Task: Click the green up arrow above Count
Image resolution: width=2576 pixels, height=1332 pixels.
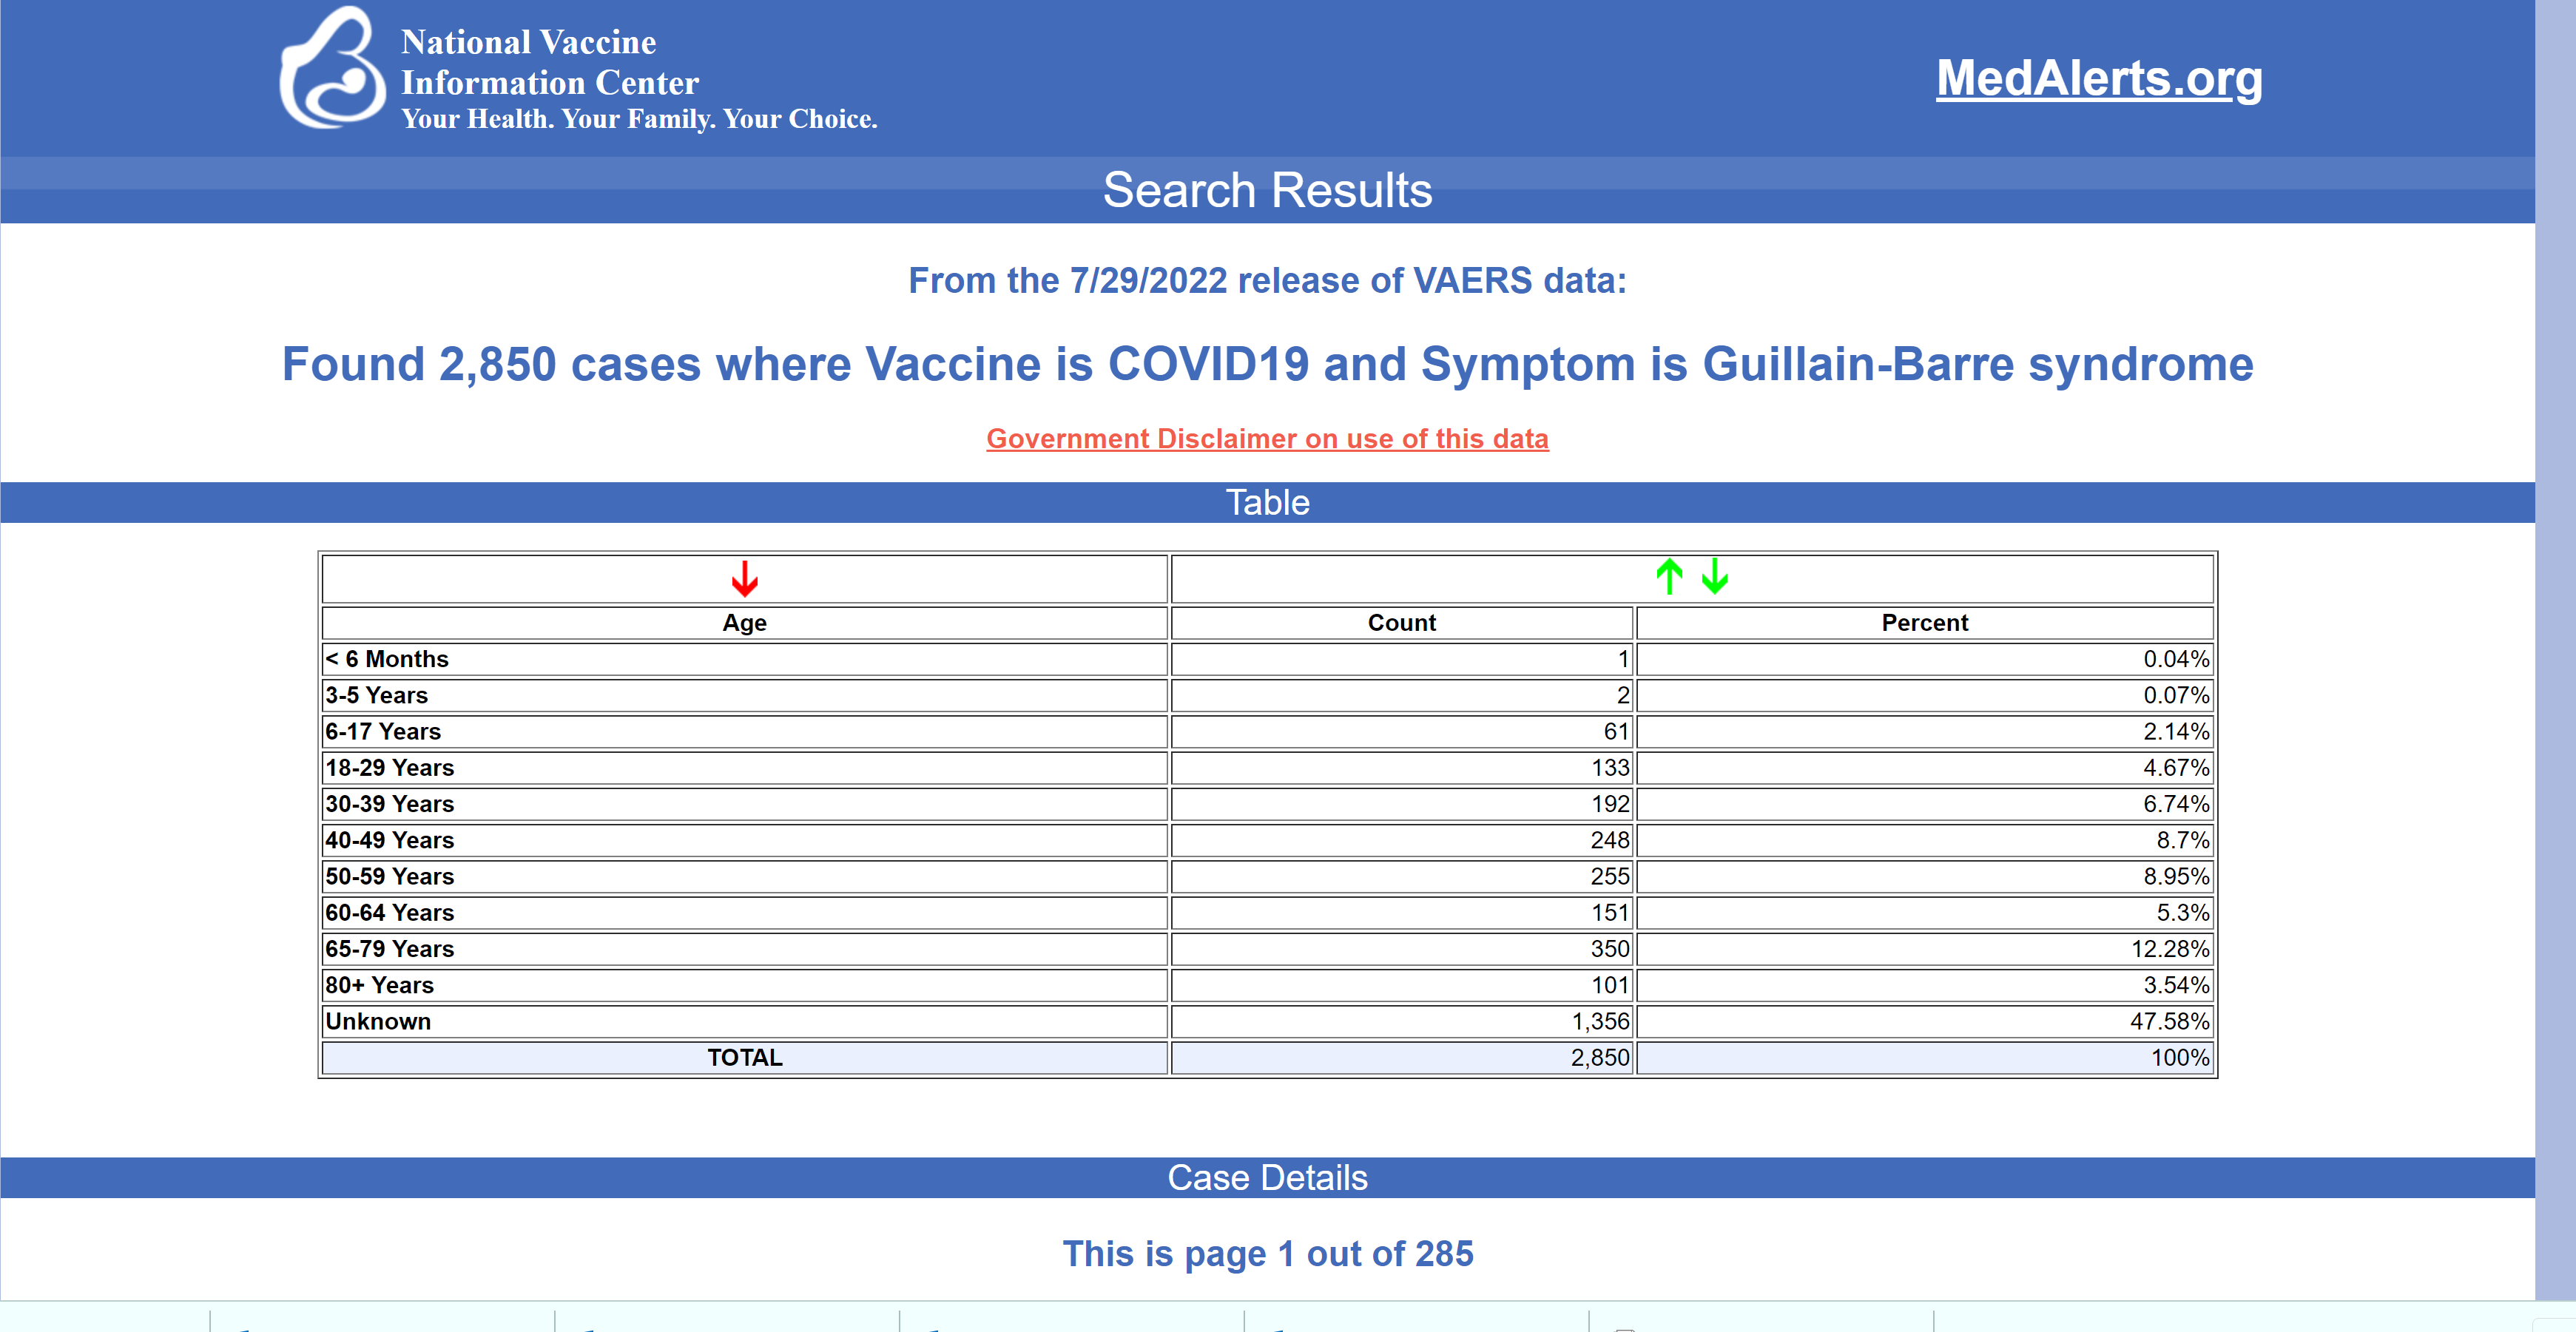Action: [x=1669, y=577]
